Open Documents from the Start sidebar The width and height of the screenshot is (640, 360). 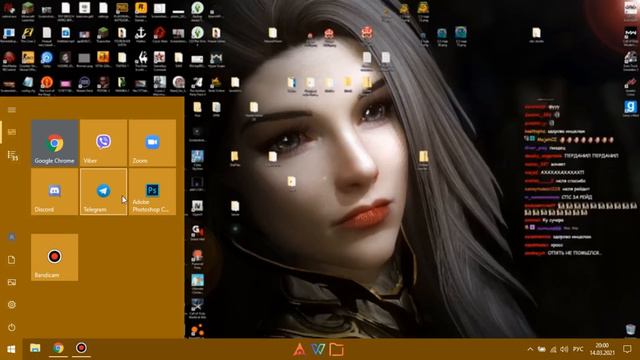pyautogui.click(x=12, y=260)
